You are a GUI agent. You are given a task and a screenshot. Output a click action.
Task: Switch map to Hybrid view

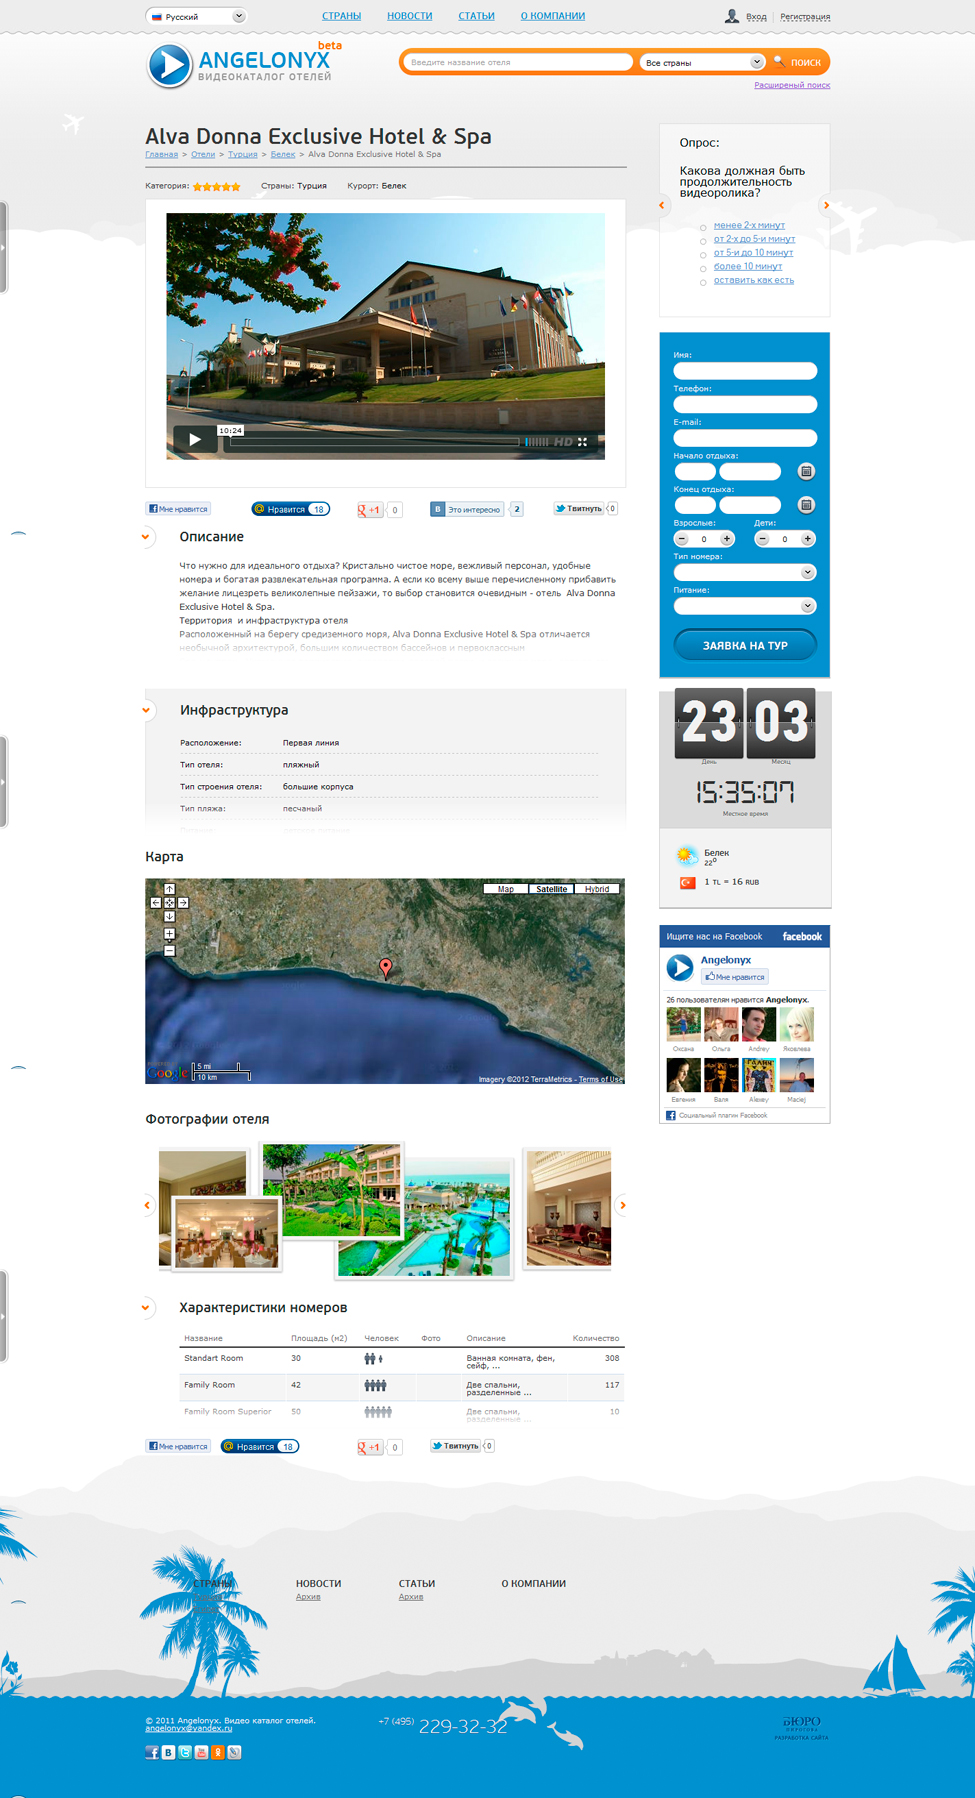[597, 889]
